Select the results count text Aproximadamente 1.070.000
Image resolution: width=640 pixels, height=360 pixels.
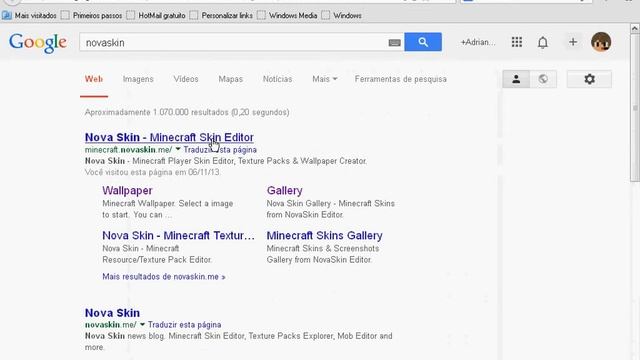[137, 112]
